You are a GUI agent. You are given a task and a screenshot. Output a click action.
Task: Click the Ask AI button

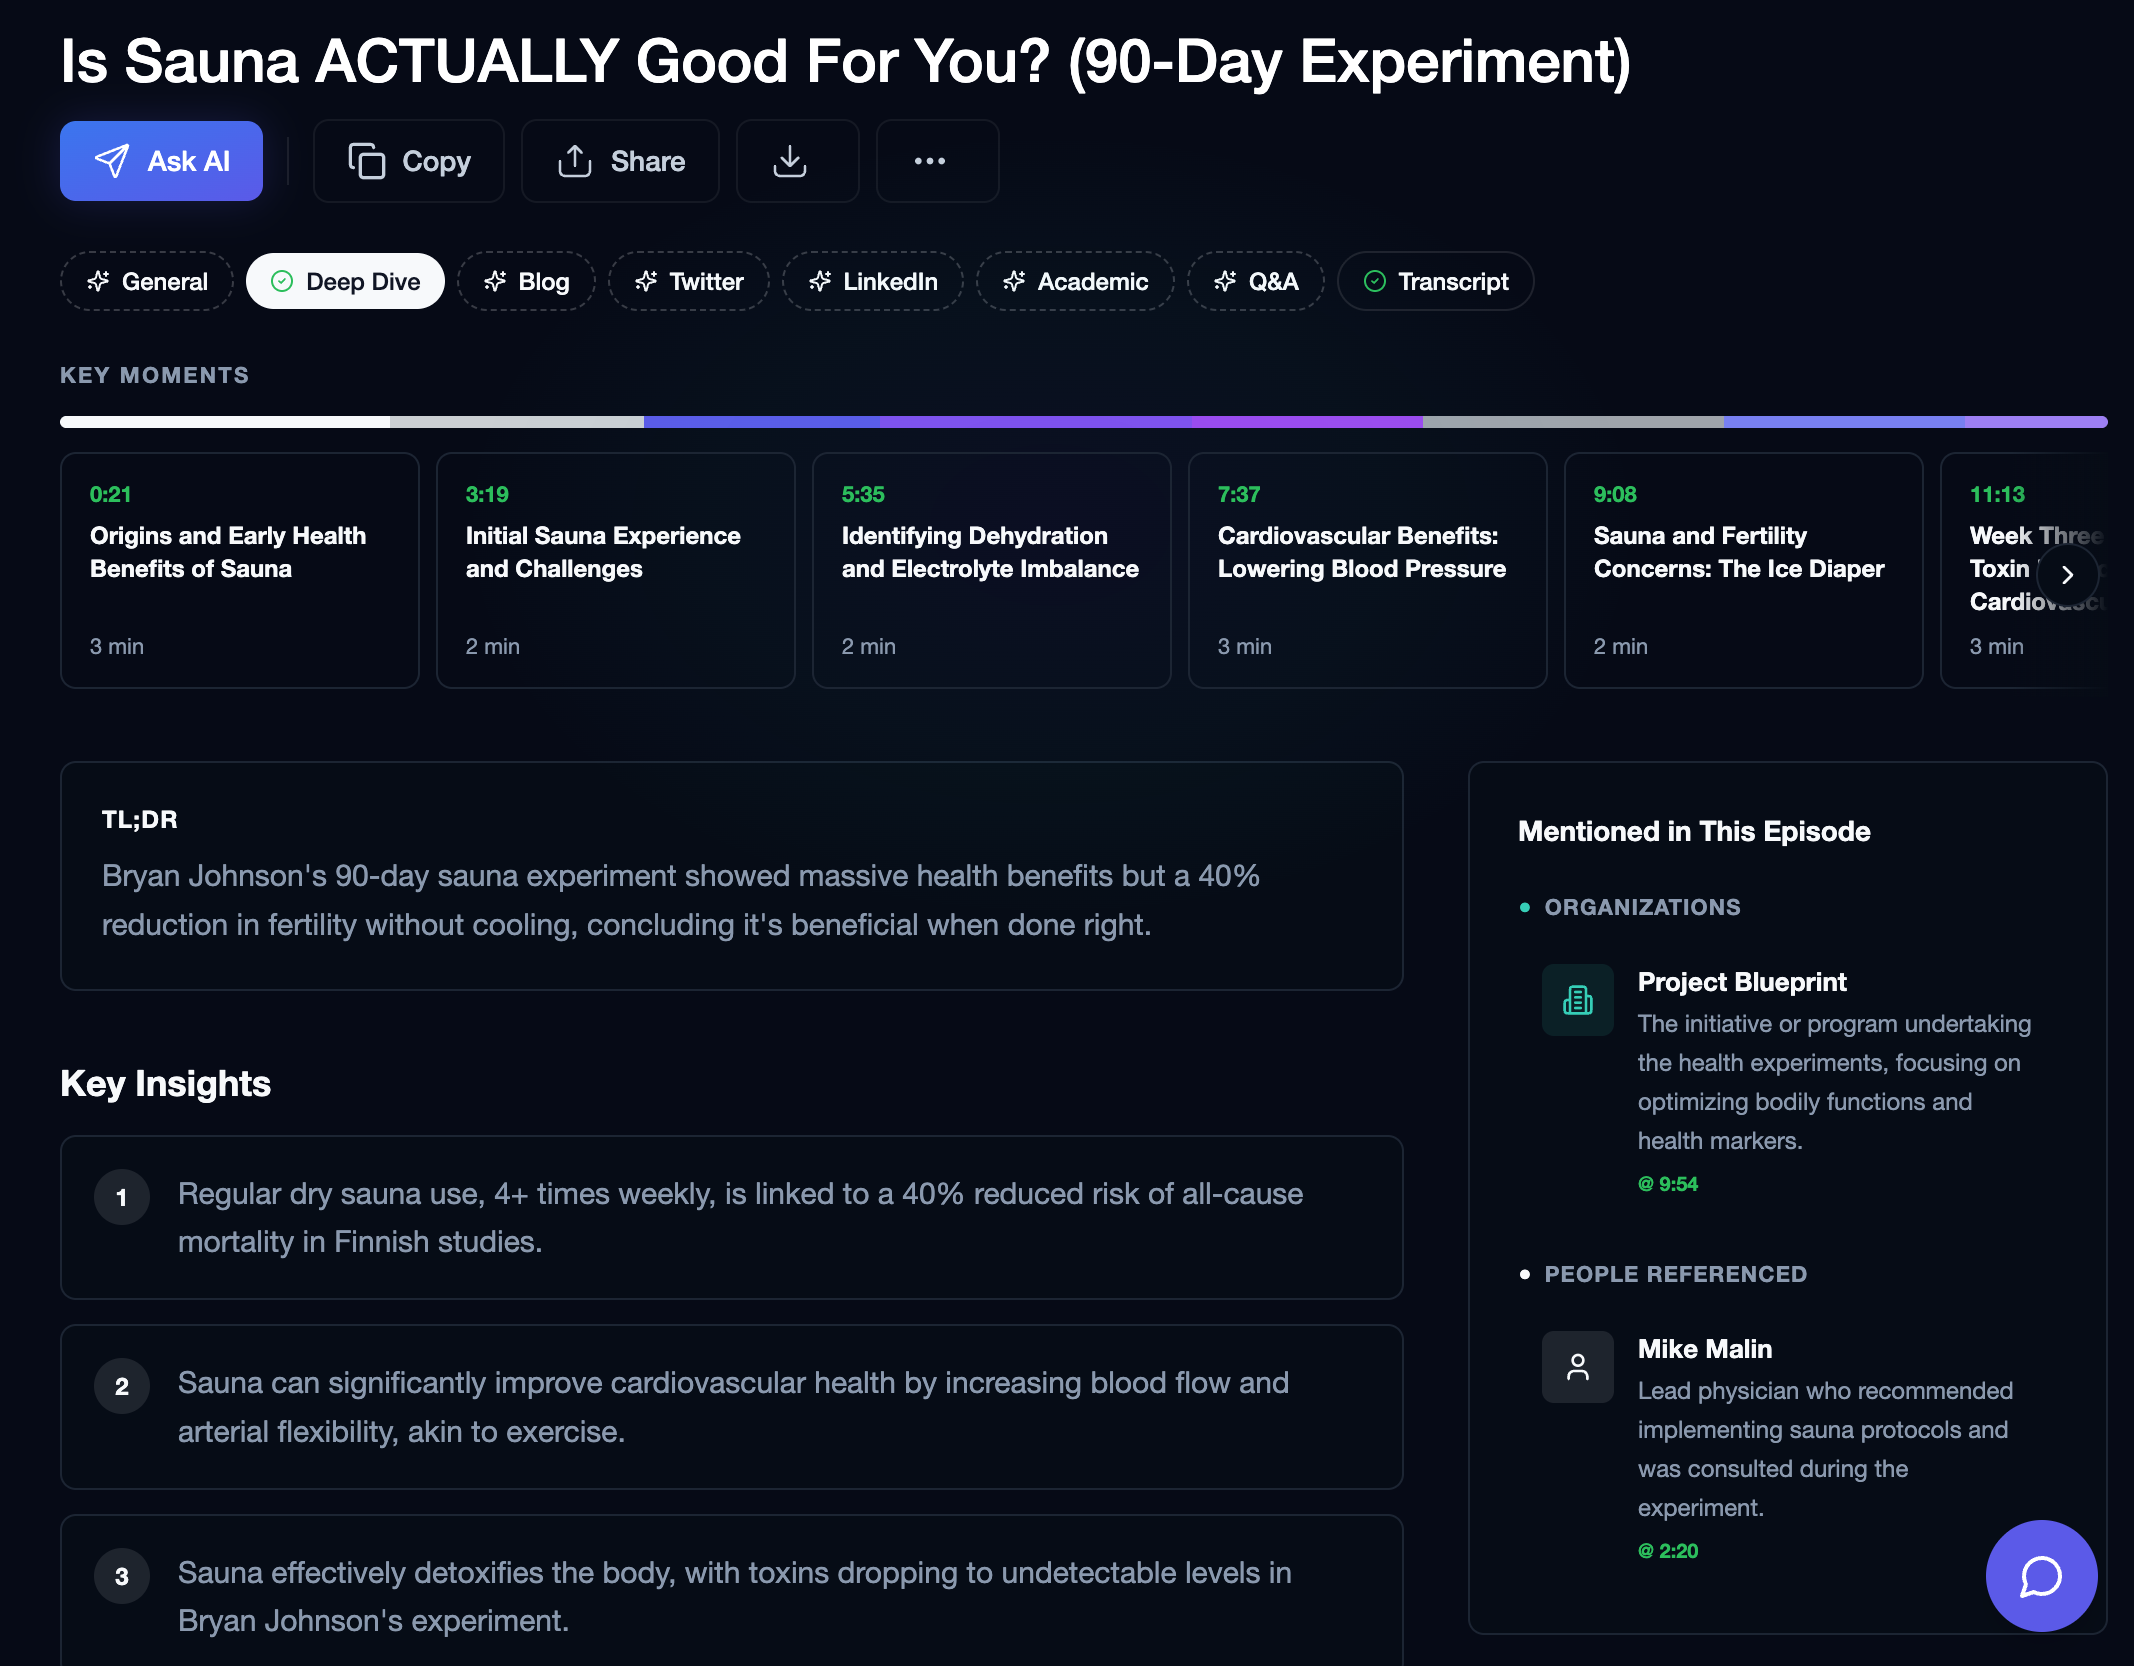161,161
